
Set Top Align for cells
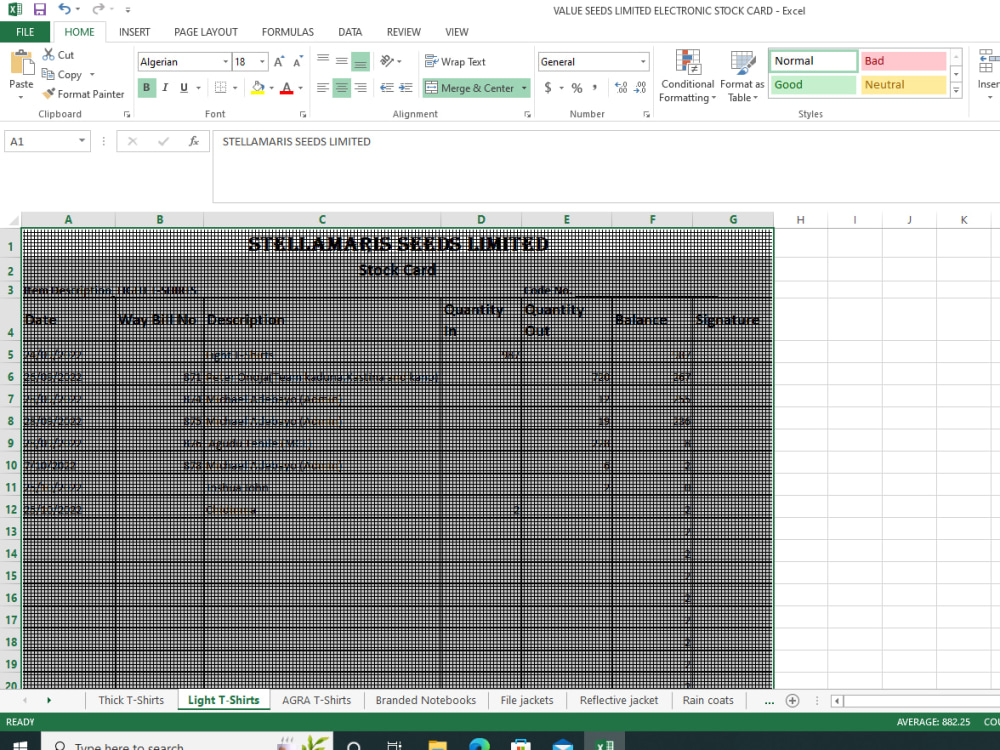tap(323, 61)
